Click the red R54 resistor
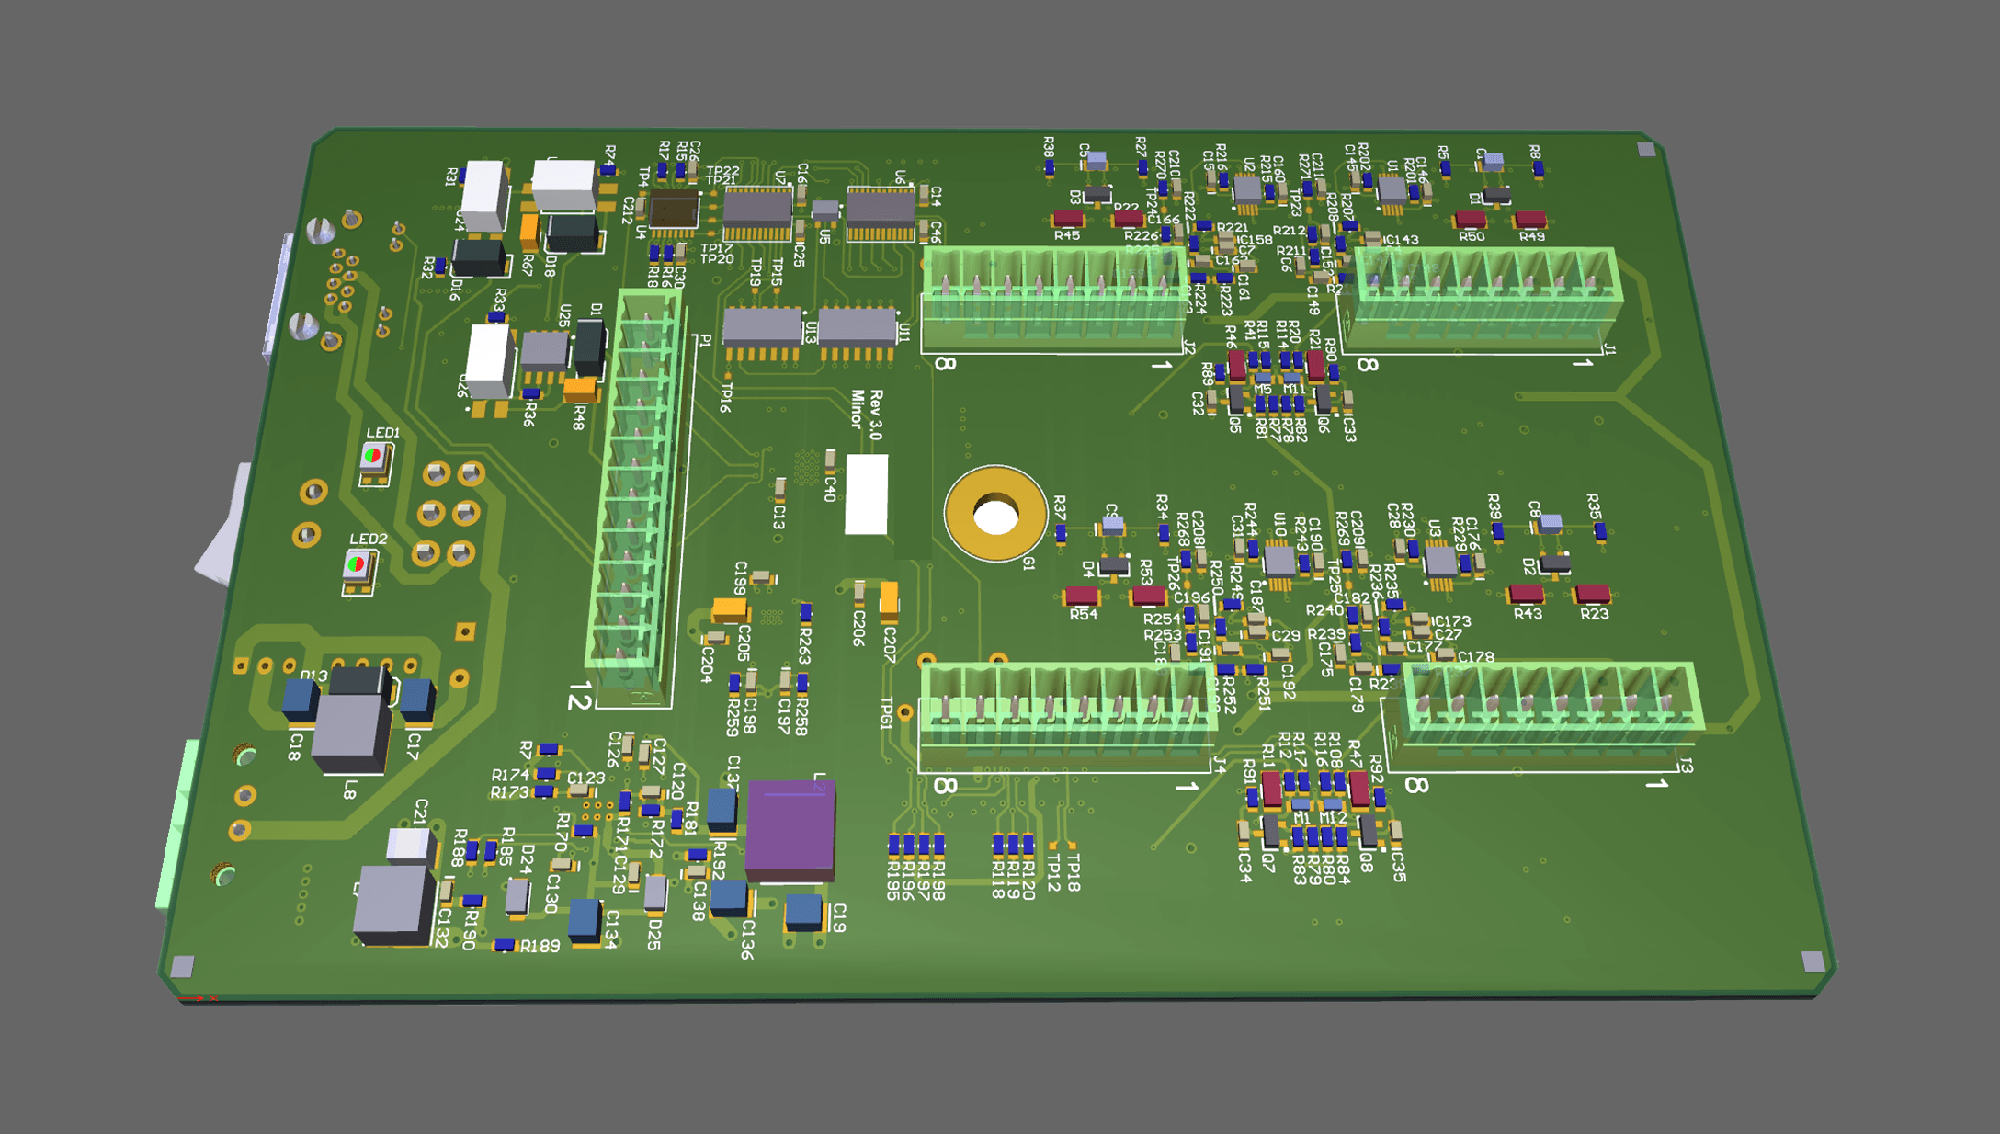Screen dimensions: 2000x1134 click(1082, 595)
